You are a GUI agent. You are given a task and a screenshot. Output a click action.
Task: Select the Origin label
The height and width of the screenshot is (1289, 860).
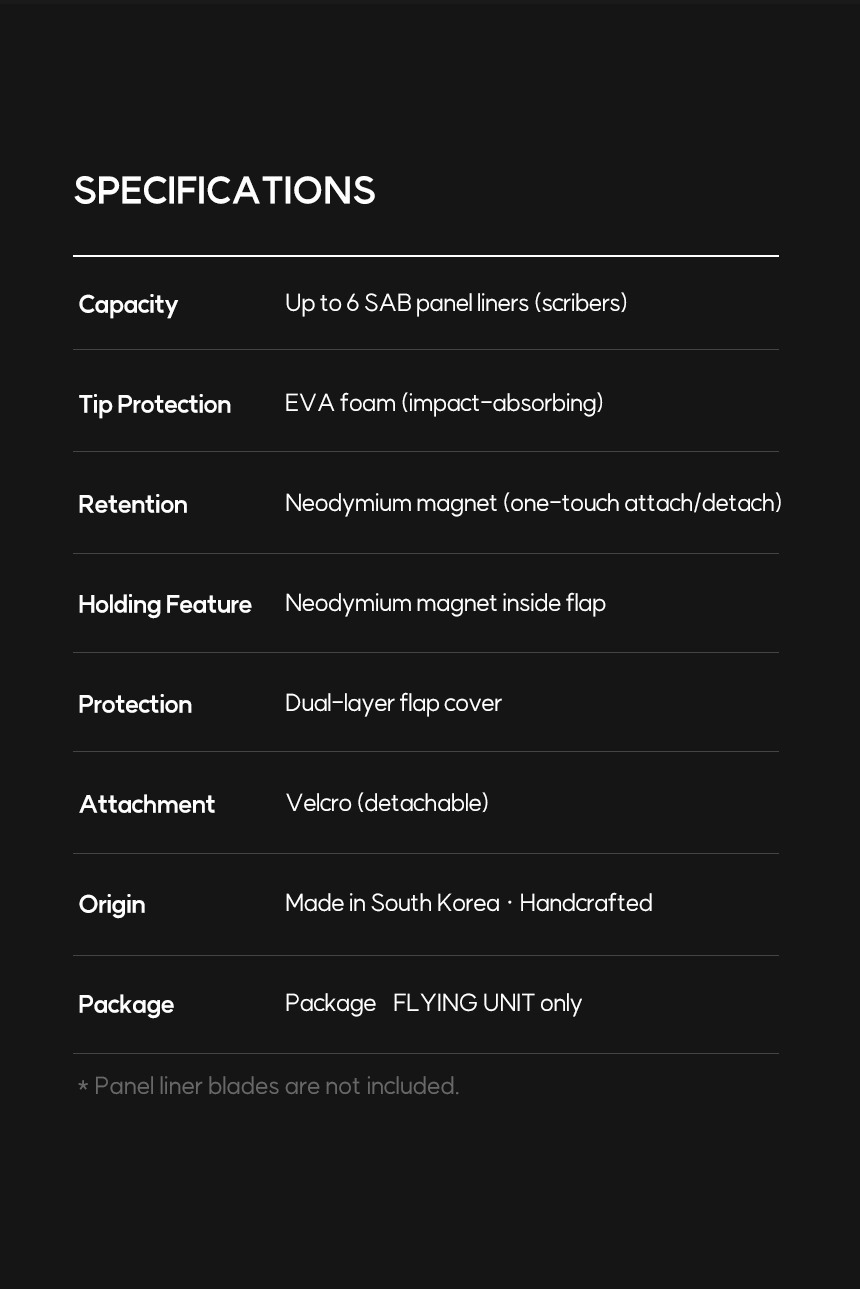[x=112, y=905]
